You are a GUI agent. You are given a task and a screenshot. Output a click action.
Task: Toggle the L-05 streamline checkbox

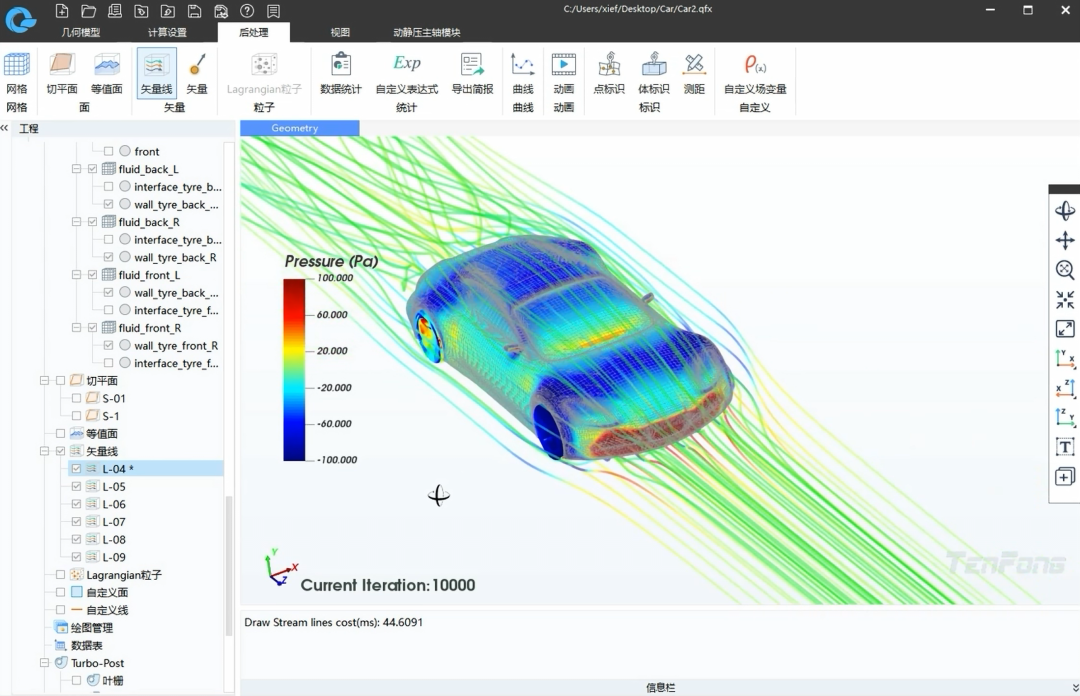(76, 486)
